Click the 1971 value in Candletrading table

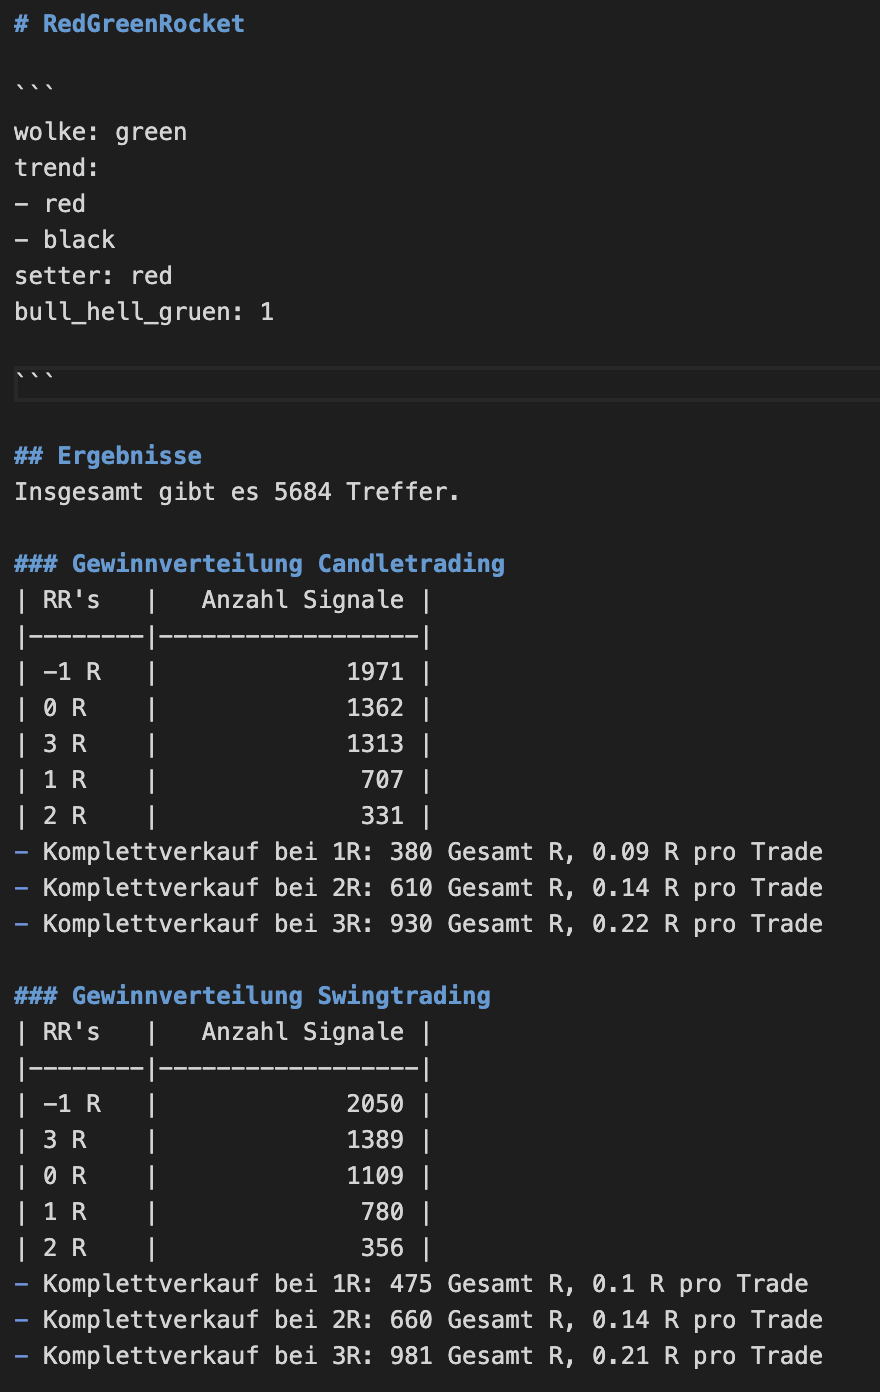click(x=375, y=672)
